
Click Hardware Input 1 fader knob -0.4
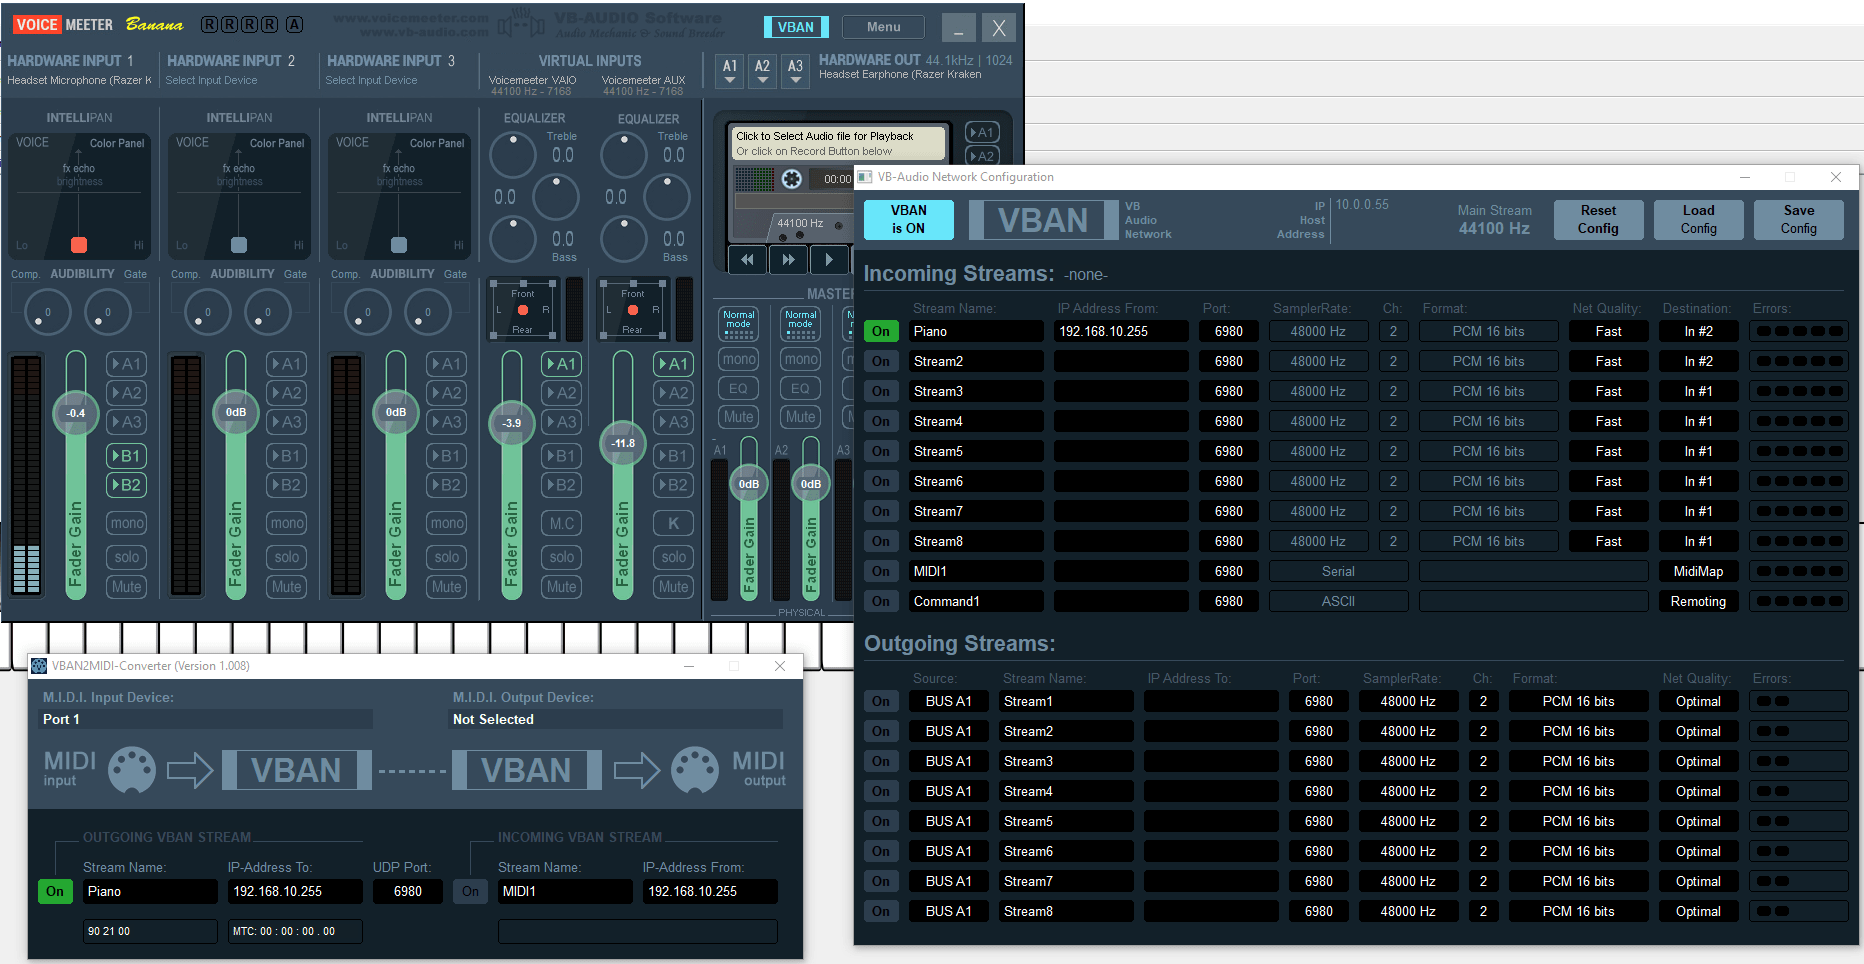(x=76, y=412)
